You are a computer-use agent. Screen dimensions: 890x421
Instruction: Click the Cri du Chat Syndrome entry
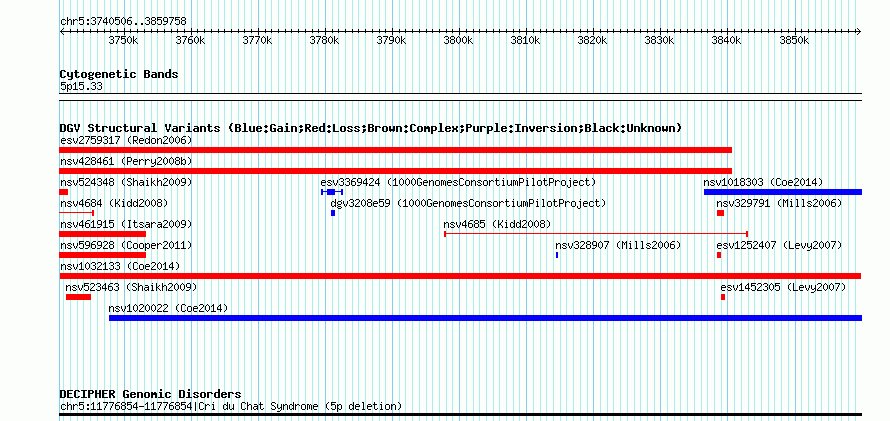[x=231, y=406]
